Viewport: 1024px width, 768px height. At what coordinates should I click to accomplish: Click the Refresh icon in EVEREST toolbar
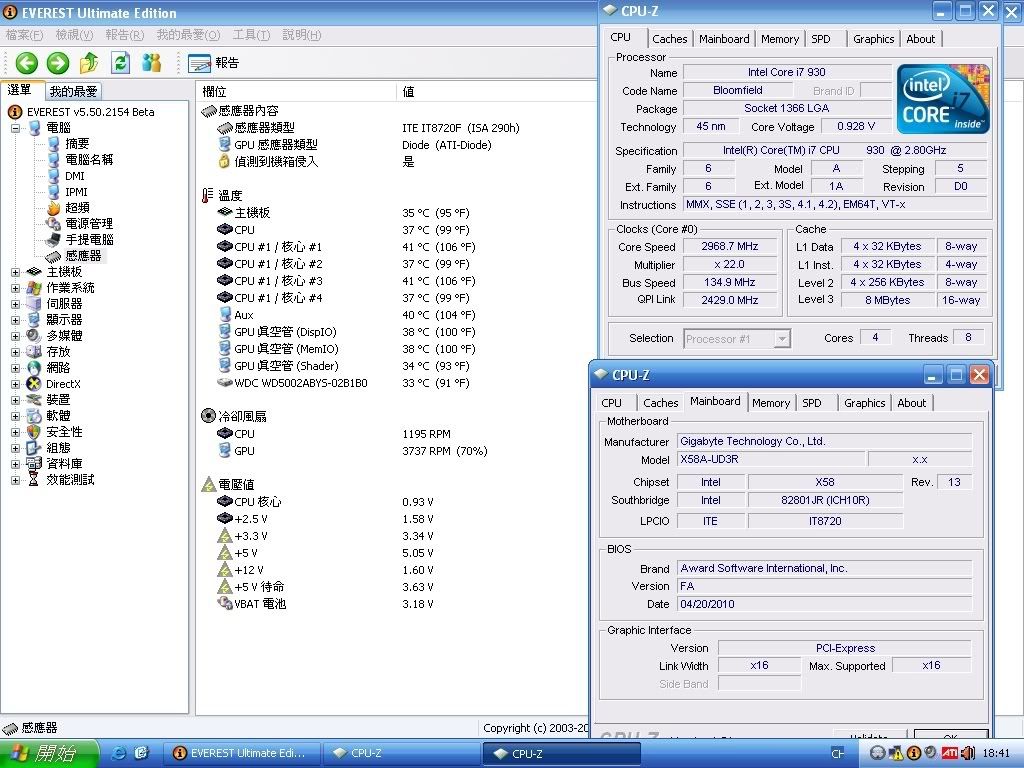pyautogui.click(x=120, y=63)
